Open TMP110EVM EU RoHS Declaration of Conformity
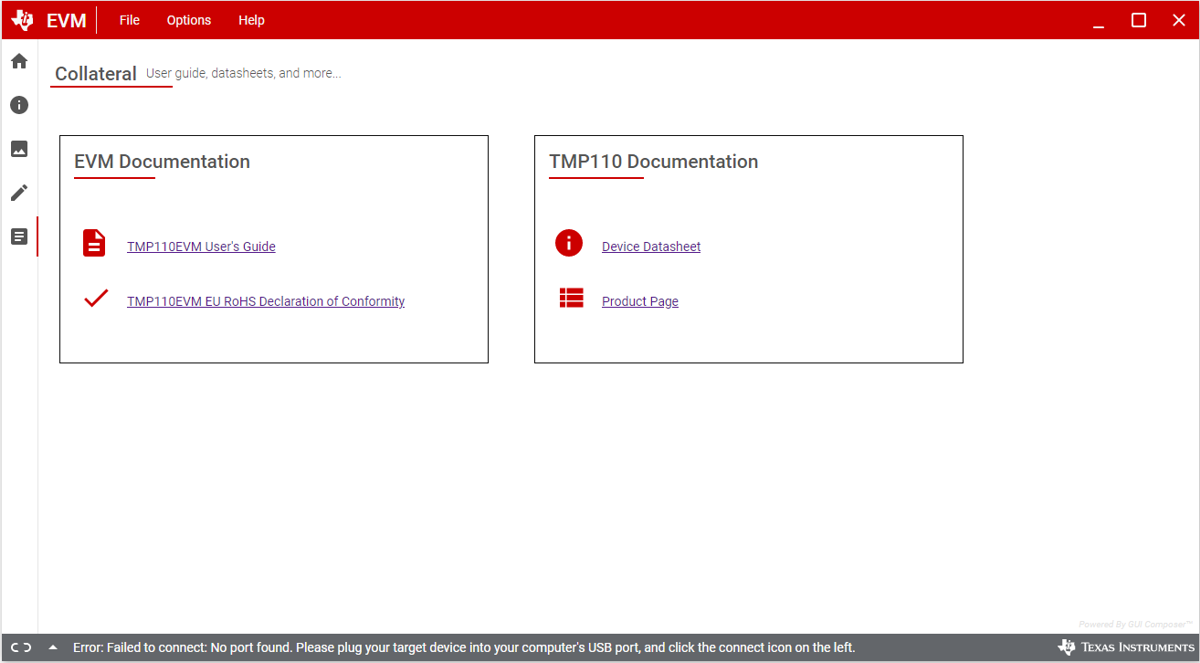The width and height of the screenshot is (1200, 663). point(266,302)
